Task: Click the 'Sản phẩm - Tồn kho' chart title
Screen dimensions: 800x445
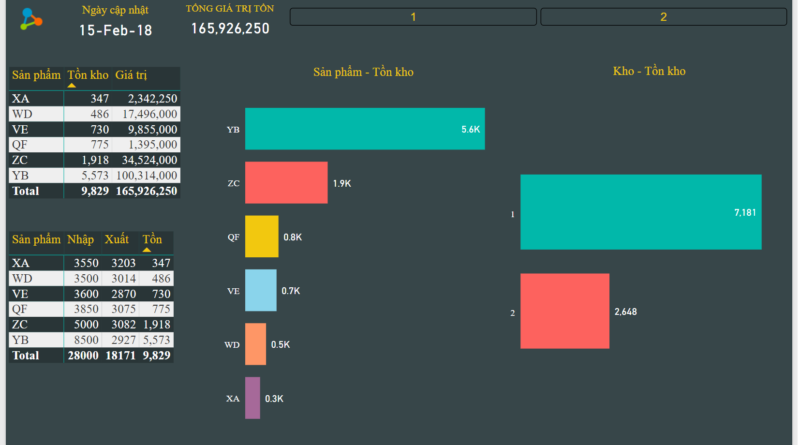Action: [363, 72]
